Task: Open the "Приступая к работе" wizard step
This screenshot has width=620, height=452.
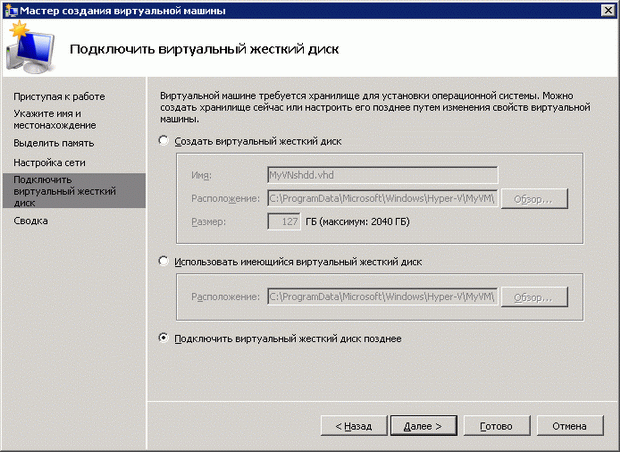Action: [x=59, y=97]
